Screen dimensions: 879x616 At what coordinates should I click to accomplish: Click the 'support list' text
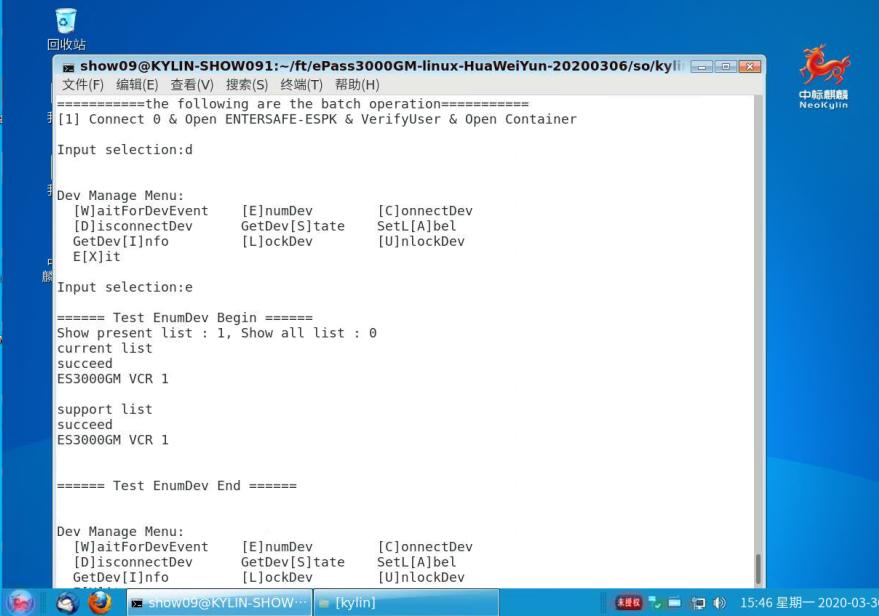coord(104,409)
